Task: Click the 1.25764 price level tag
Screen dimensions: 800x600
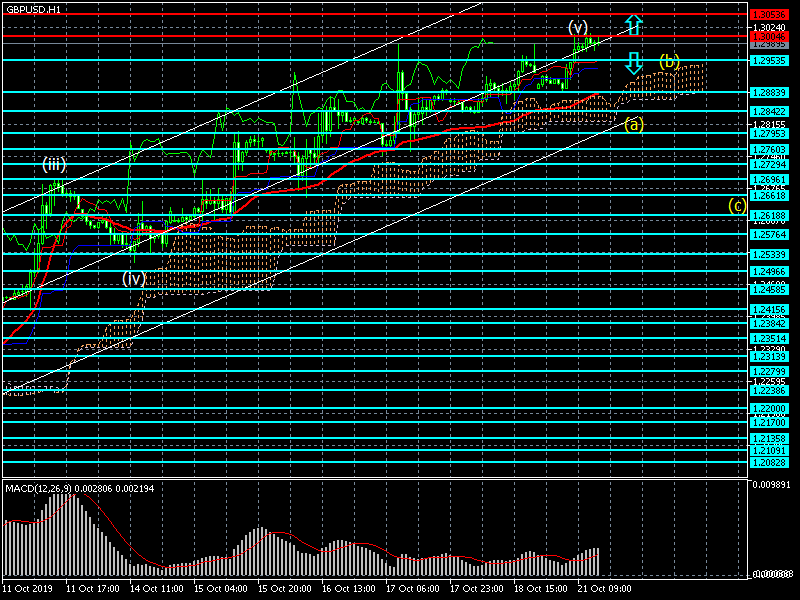Action: tap(770, 235)
